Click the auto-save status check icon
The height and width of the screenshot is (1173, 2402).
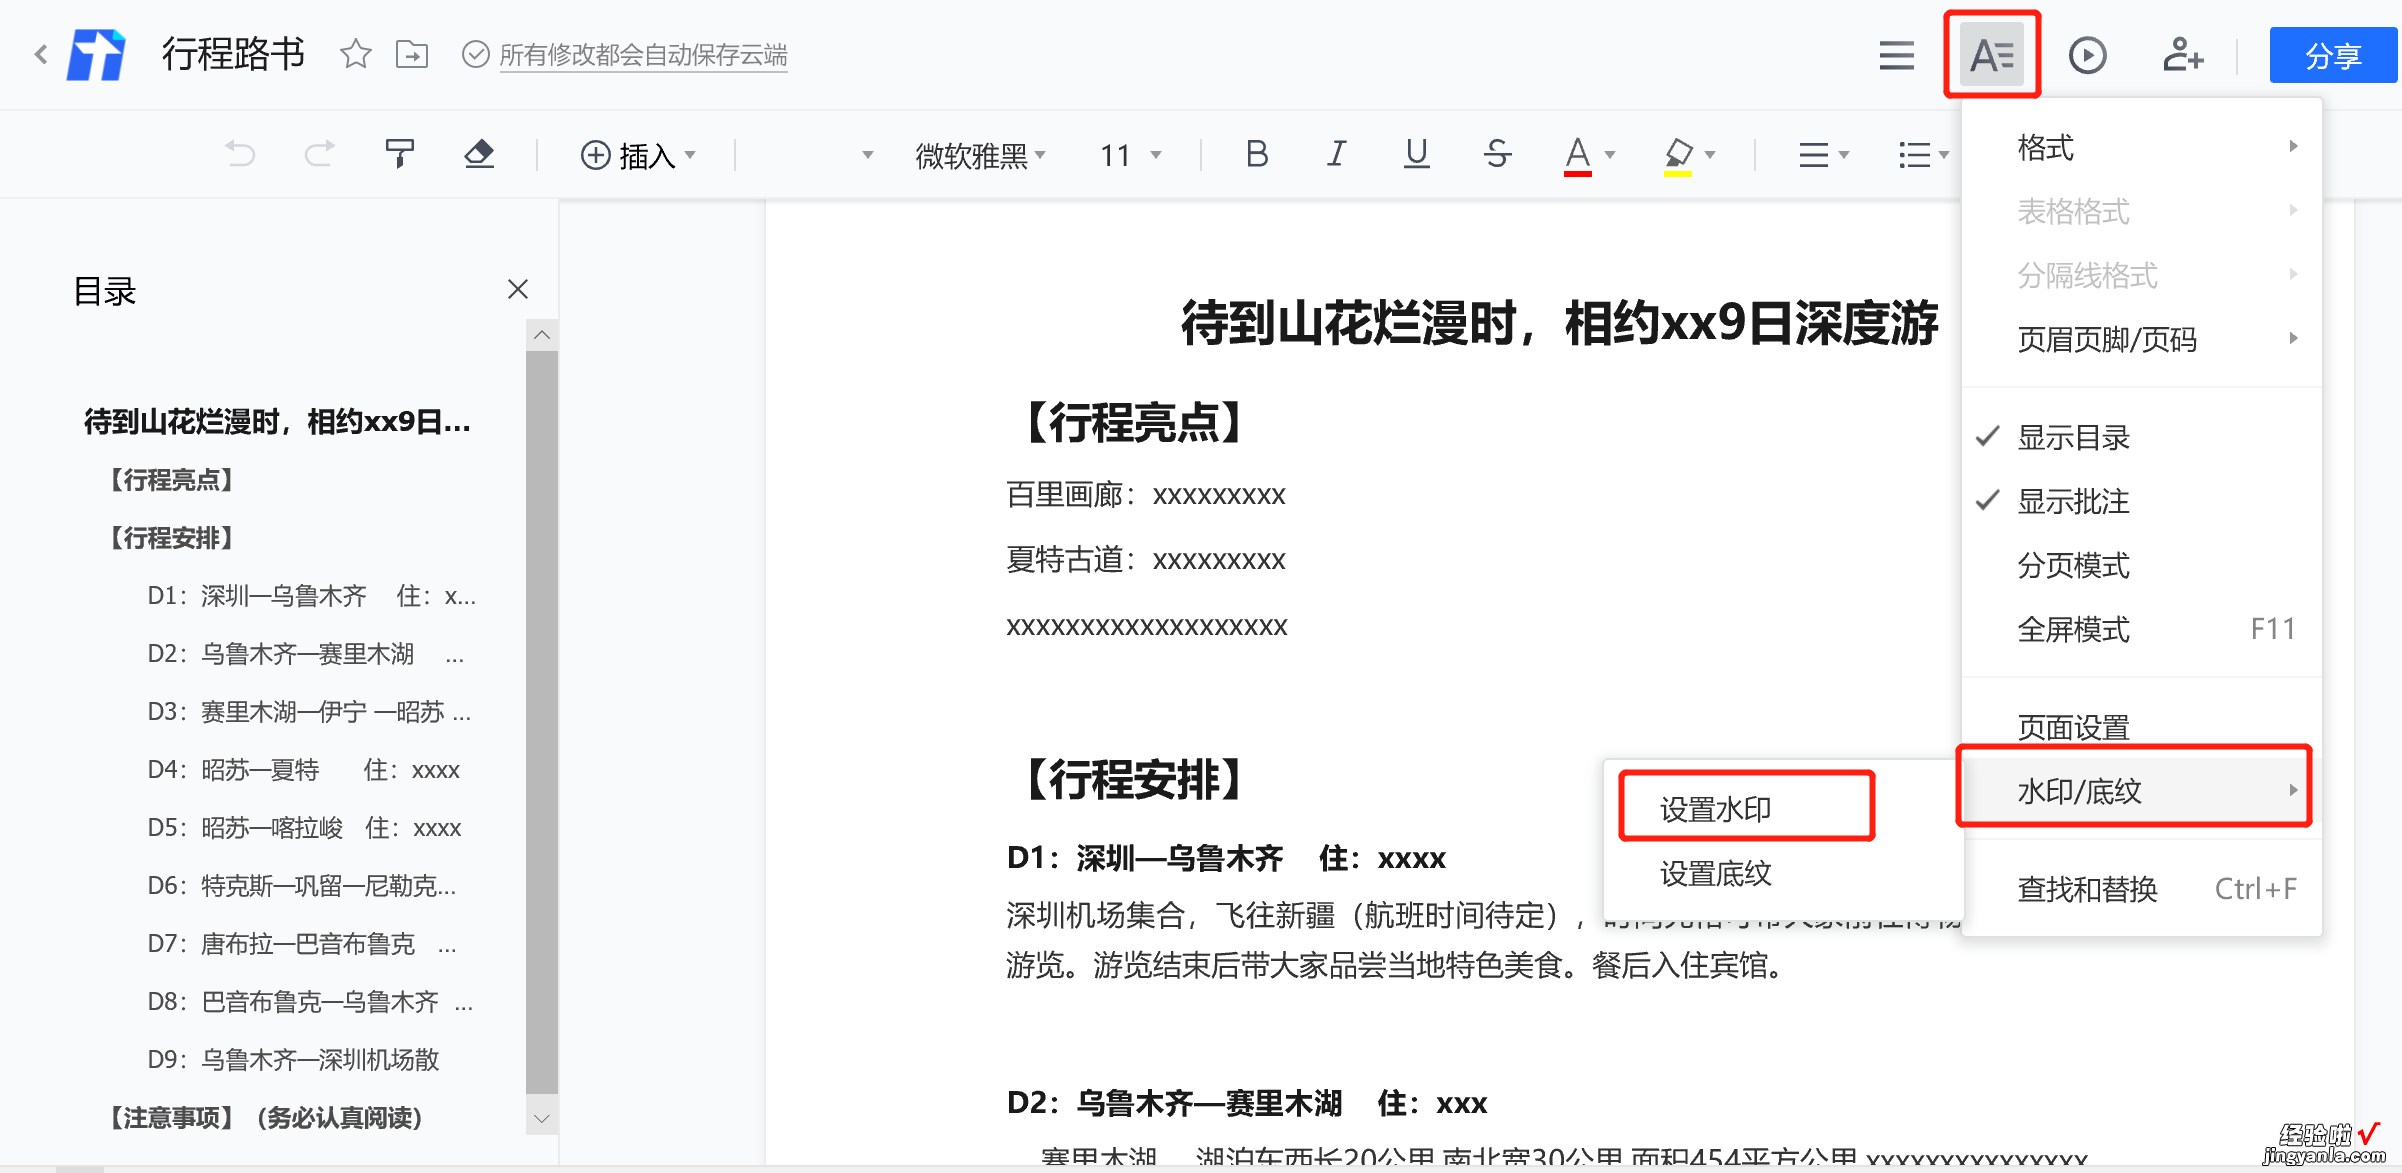tap(476, 54)
